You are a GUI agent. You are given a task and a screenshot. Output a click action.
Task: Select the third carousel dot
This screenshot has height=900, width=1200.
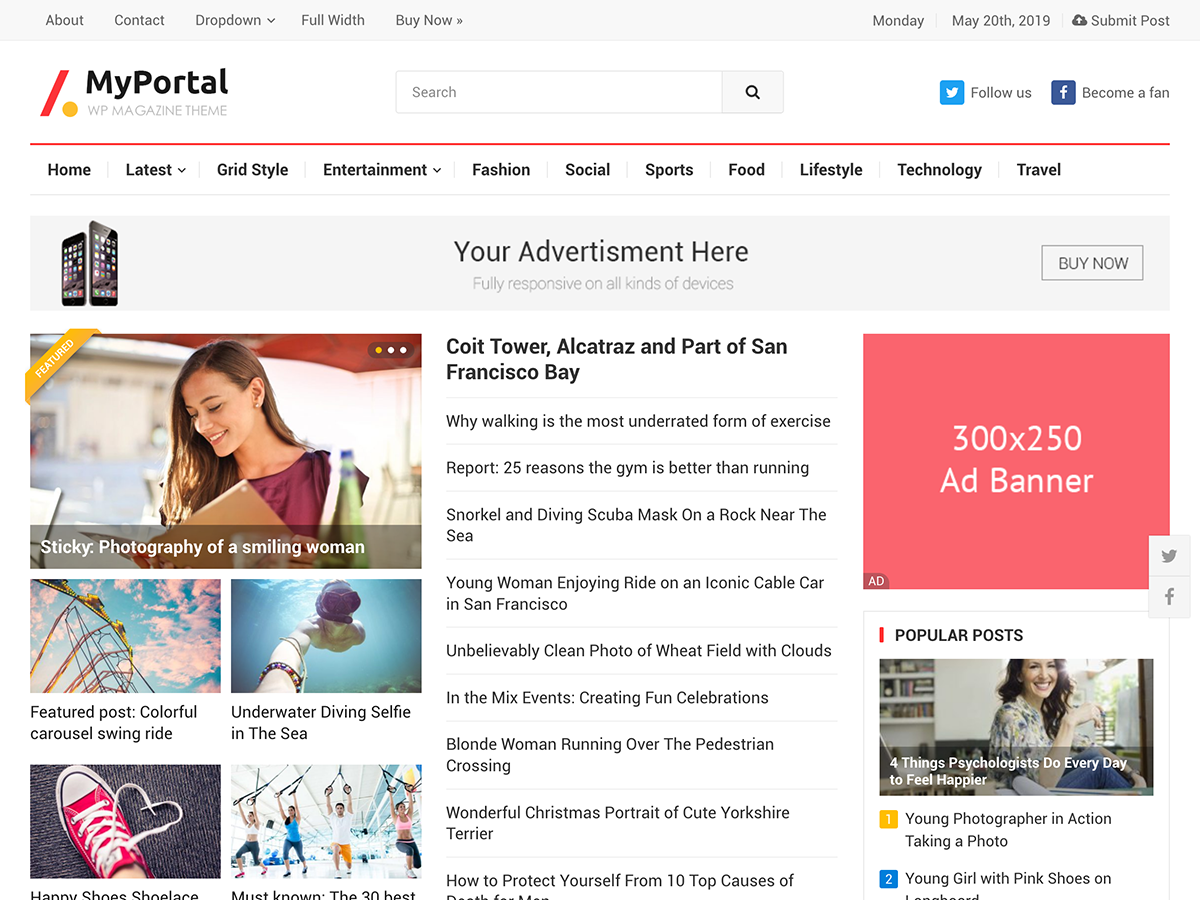pos(403,350)
